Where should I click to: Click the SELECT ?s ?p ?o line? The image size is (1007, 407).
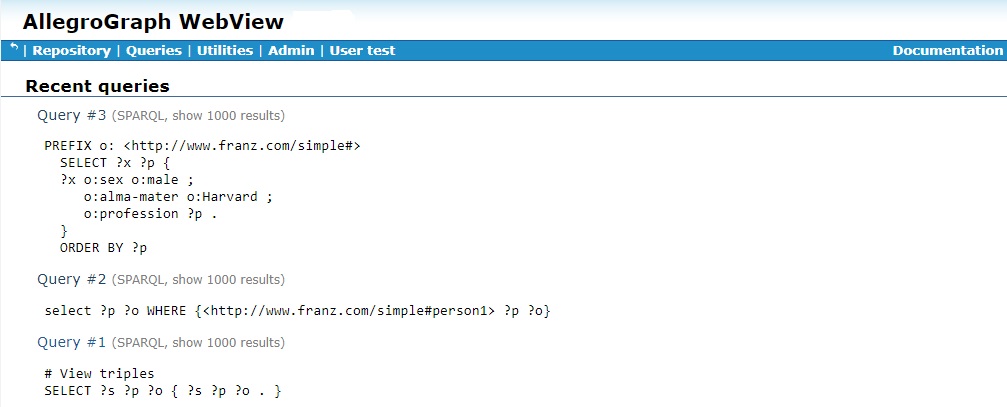tap(163, 390)
